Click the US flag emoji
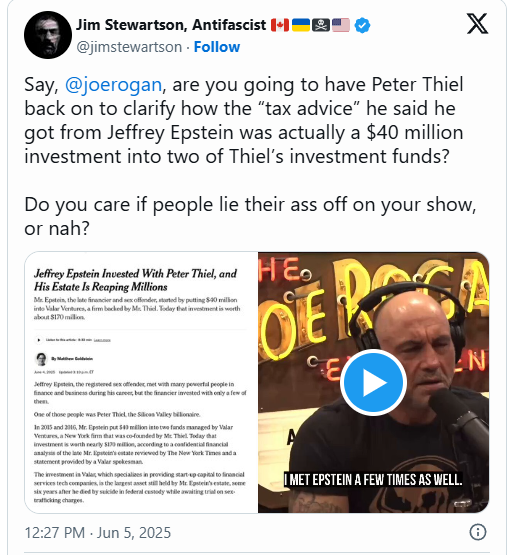Image resolution: width=508 pixels, height=555 pixels. point(341,25)
